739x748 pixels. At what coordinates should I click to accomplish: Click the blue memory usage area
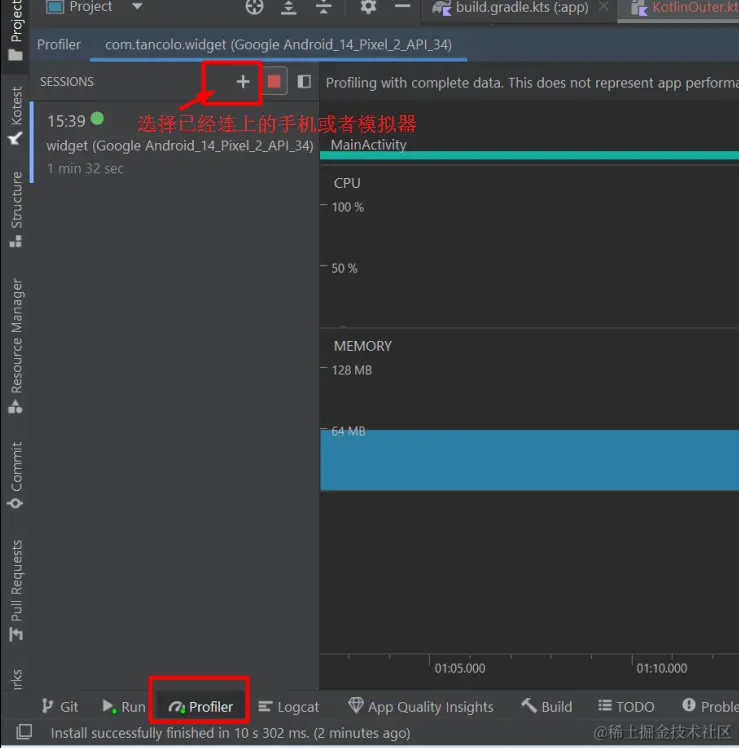(x=529, y=460)
